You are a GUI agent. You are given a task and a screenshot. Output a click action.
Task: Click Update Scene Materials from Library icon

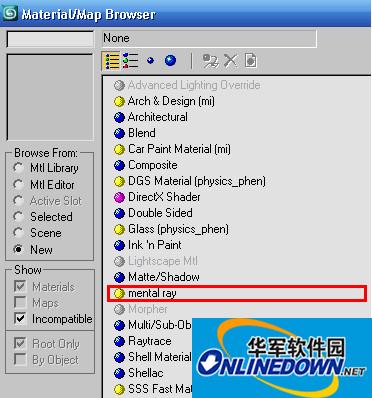pos(211,61)
